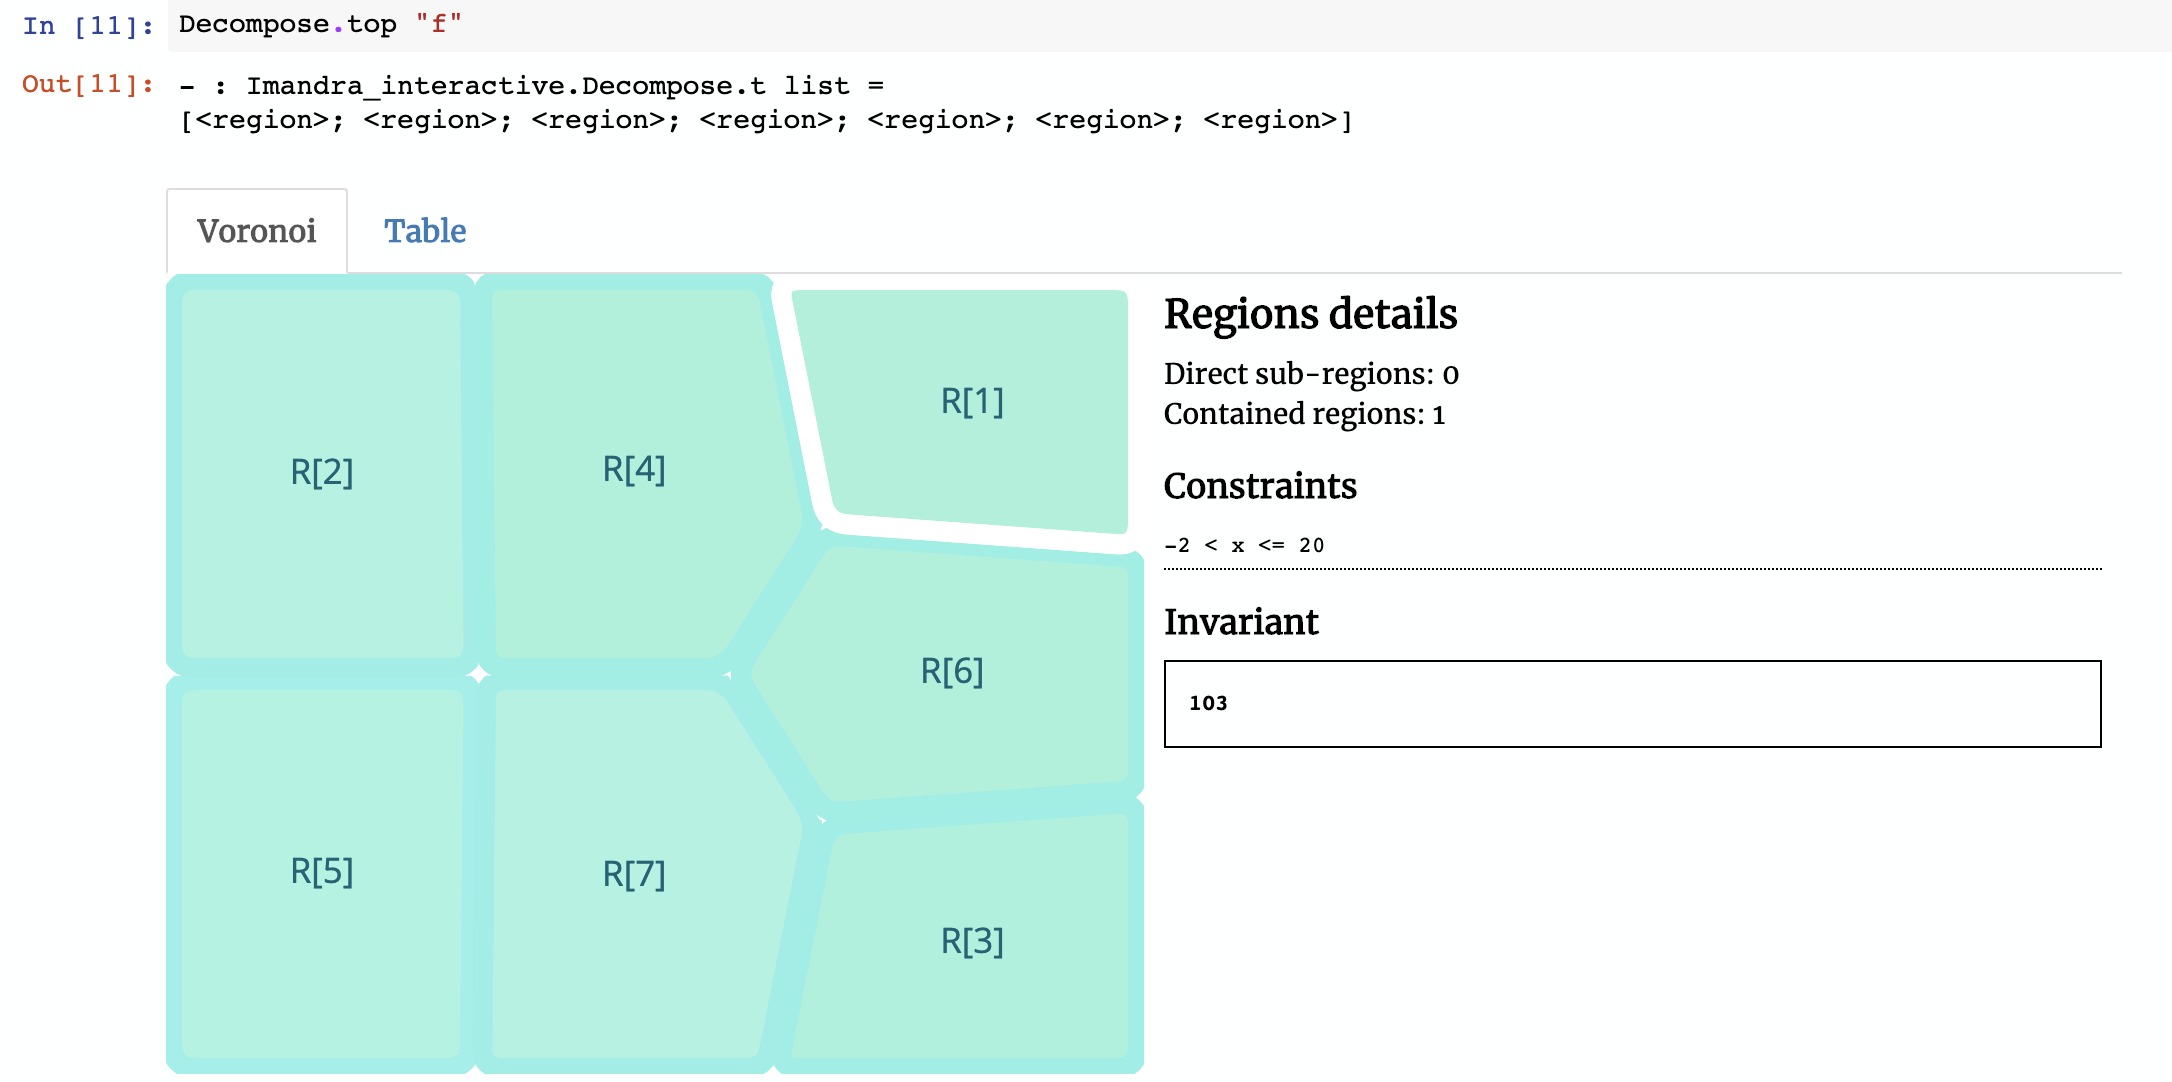The height and width of the screenshot is (1082, 2172).
Task: Click the R[4] Voronoi region
Action: click(x=633, y=469)
